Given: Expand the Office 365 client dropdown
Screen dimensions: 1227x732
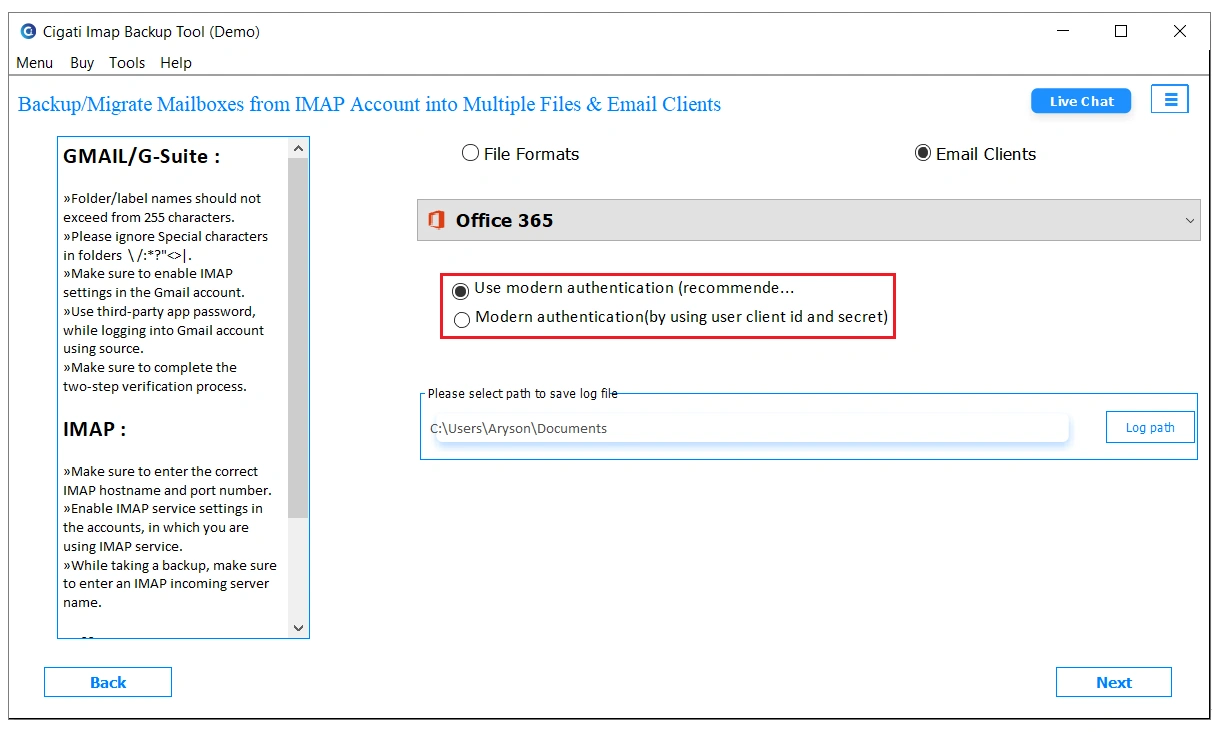Looking at the screenshot, I should pos(808,220).
